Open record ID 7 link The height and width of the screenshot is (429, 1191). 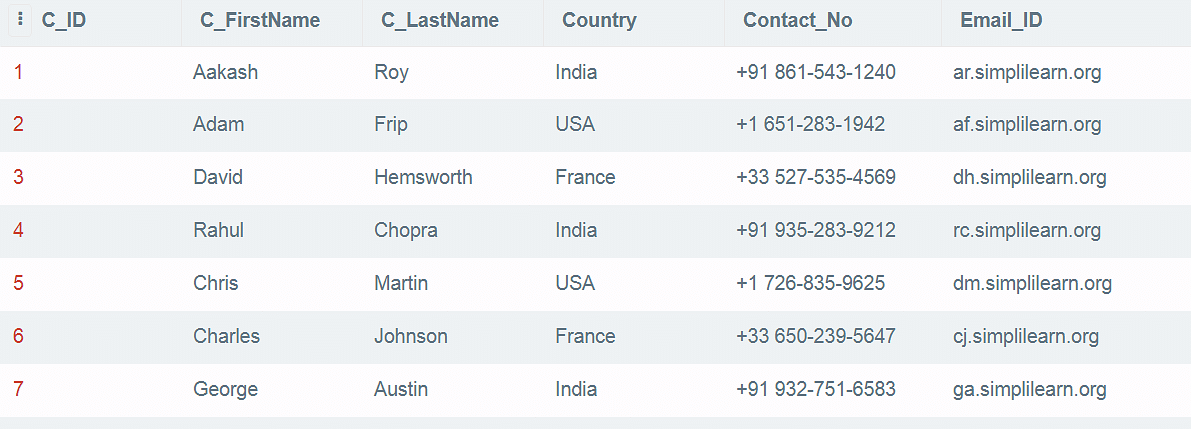(18, 389)
